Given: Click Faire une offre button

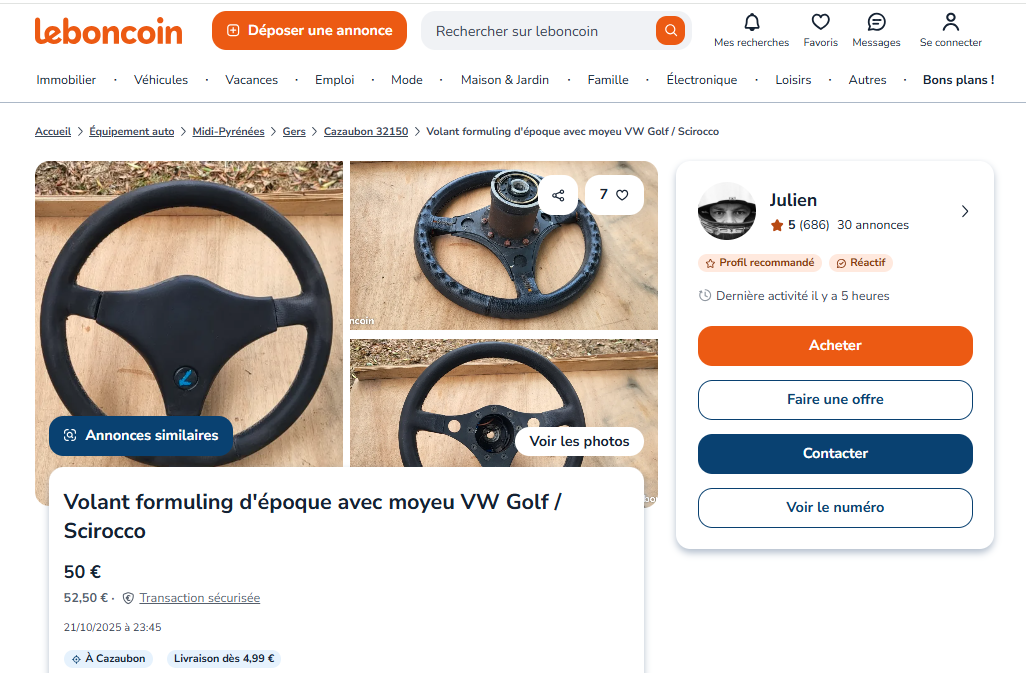Looking at the screenshot, I should tap(835, 399).
